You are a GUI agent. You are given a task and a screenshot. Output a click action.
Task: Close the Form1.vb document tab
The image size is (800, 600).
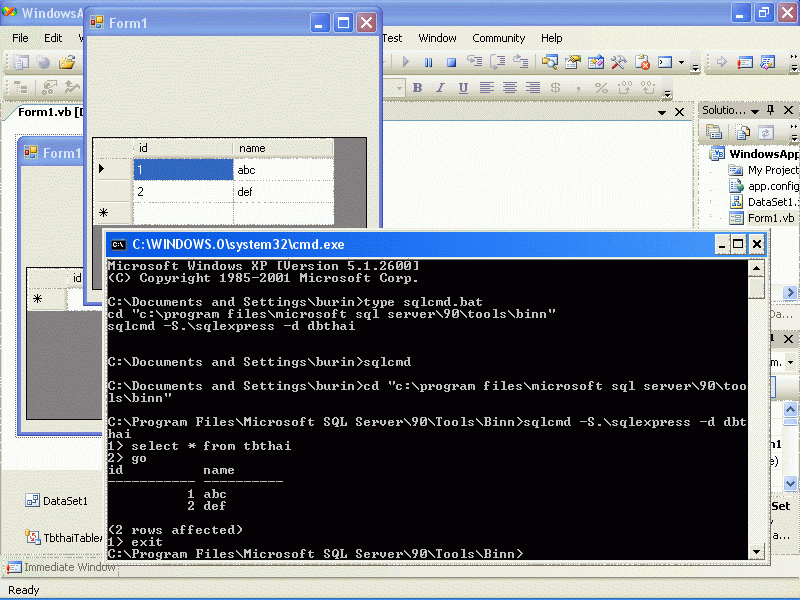coord(679,112)
